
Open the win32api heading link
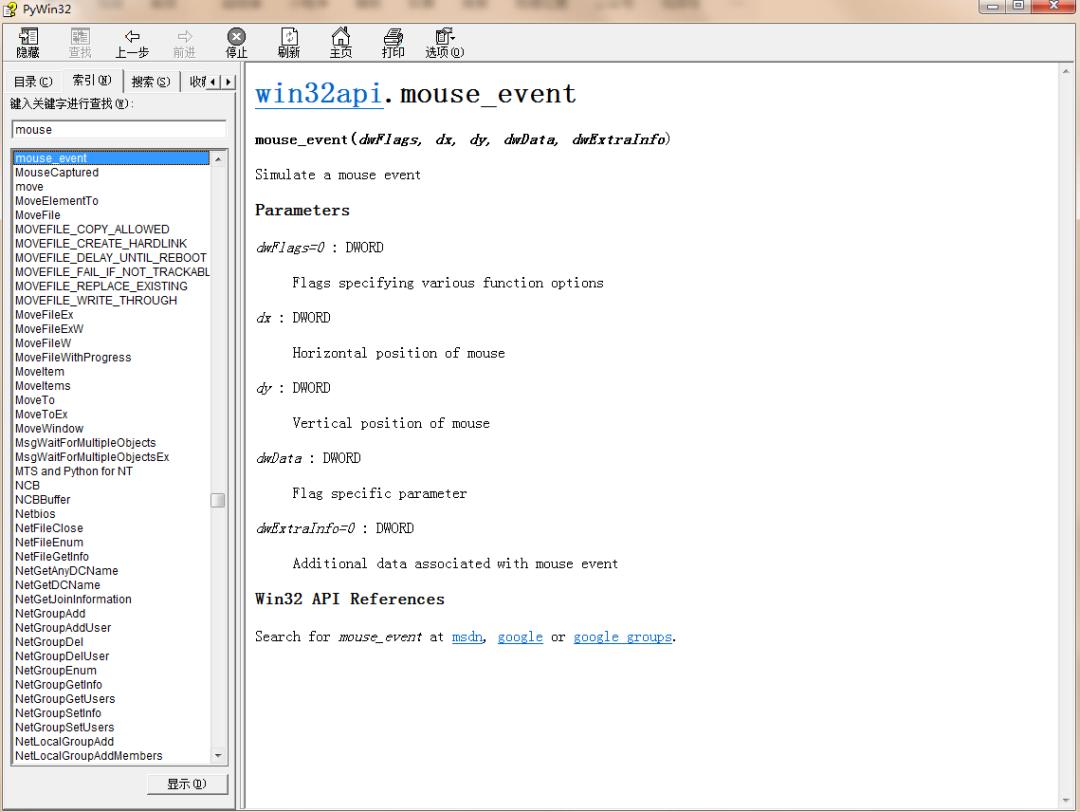(318, 94)
